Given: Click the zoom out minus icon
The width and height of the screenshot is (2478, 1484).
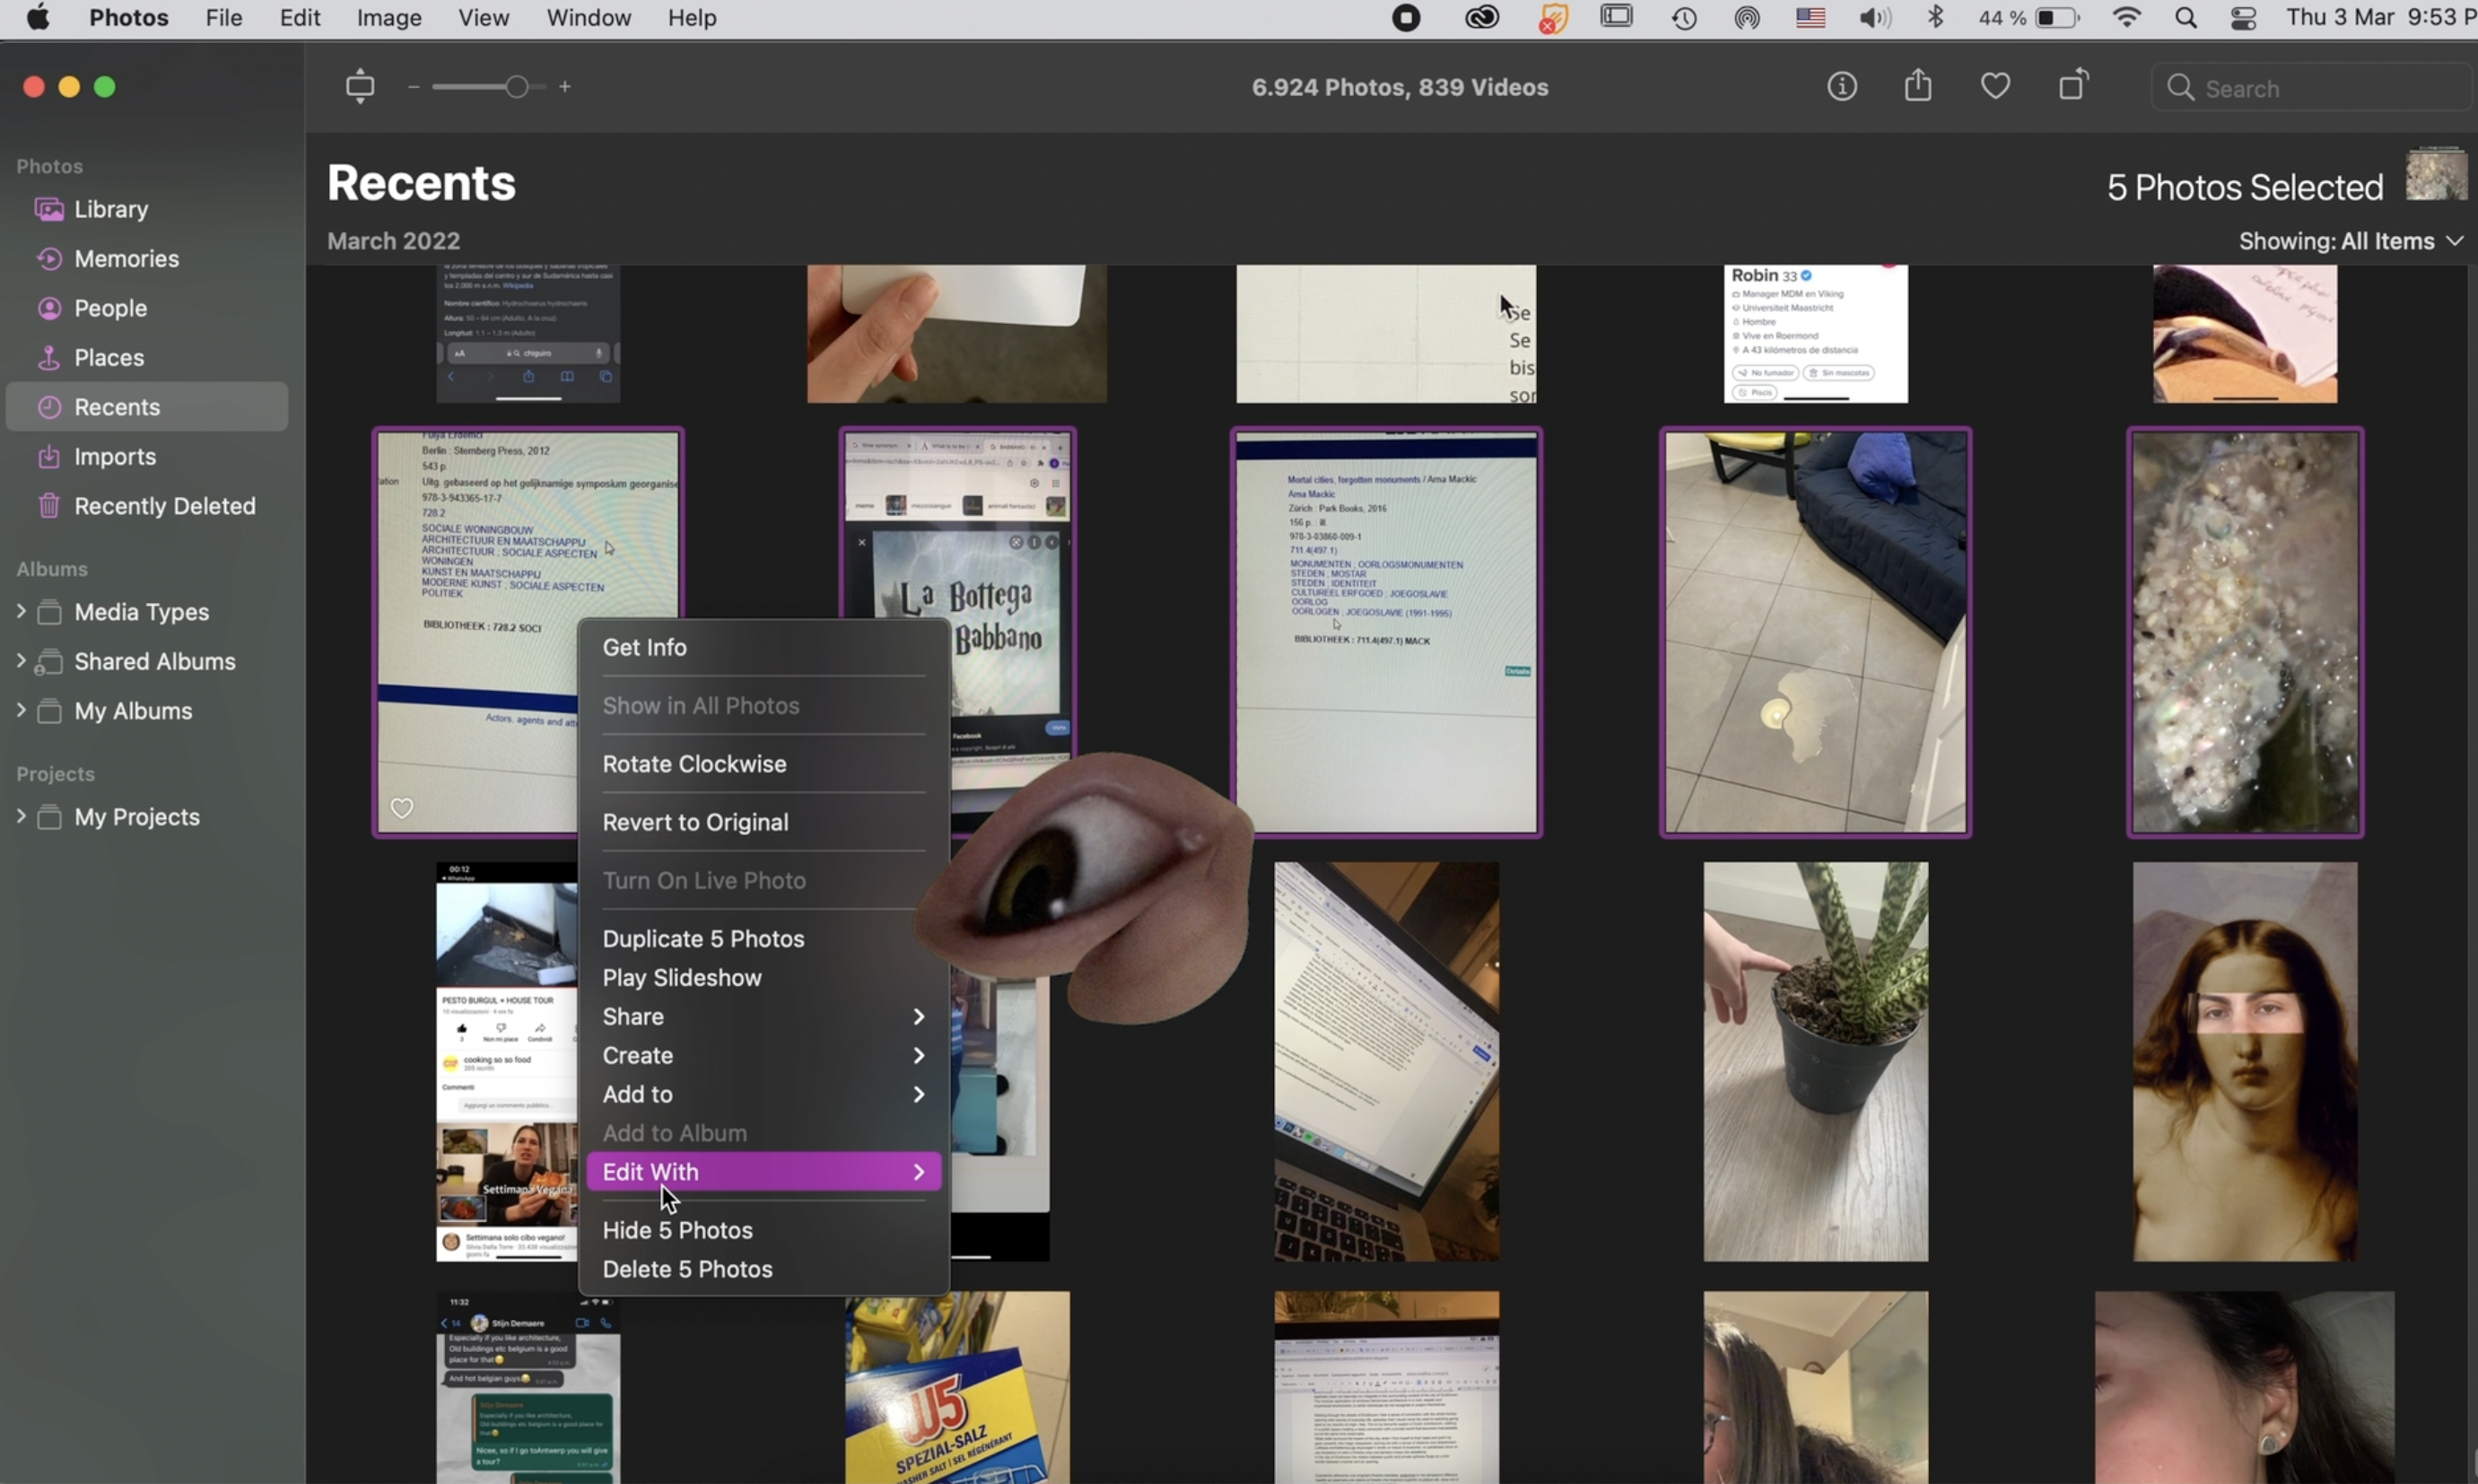Looking at the screenshot, I should point(413,87).
